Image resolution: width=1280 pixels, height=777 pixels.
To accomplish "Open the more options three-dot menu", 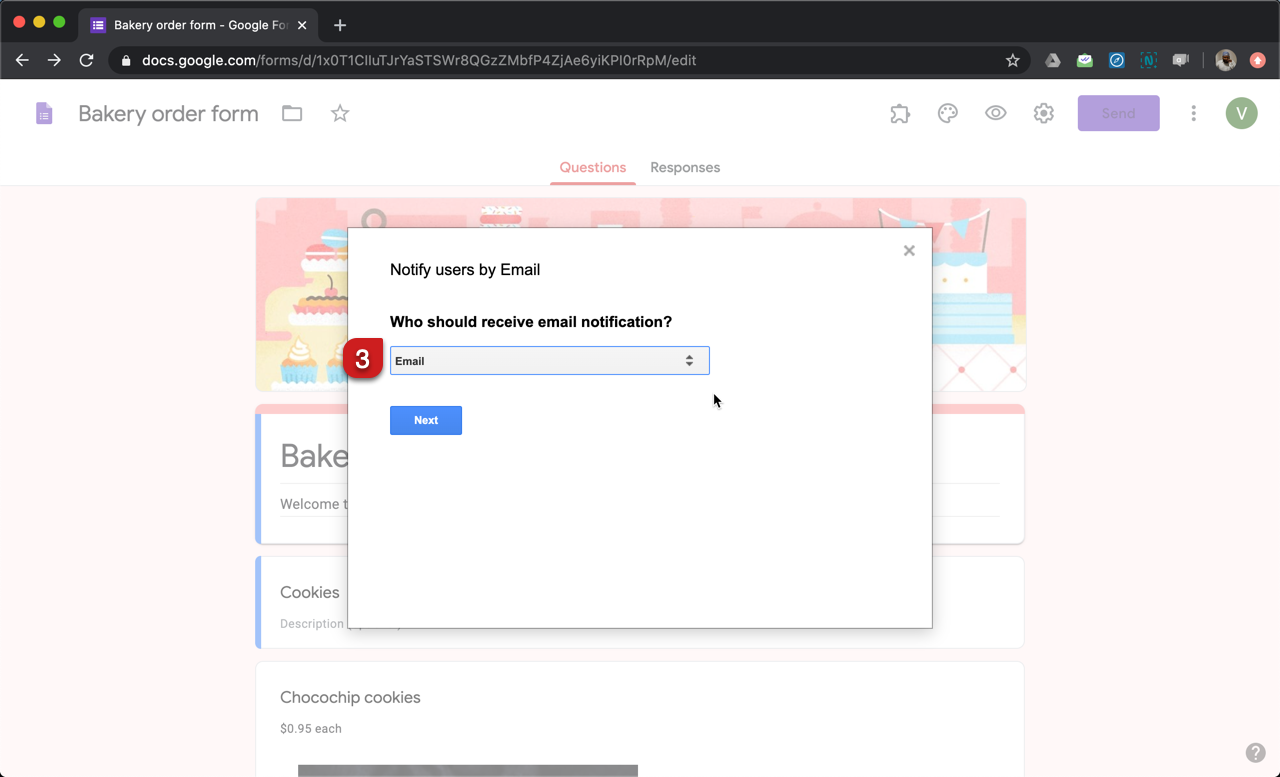I will [1193, 113].
